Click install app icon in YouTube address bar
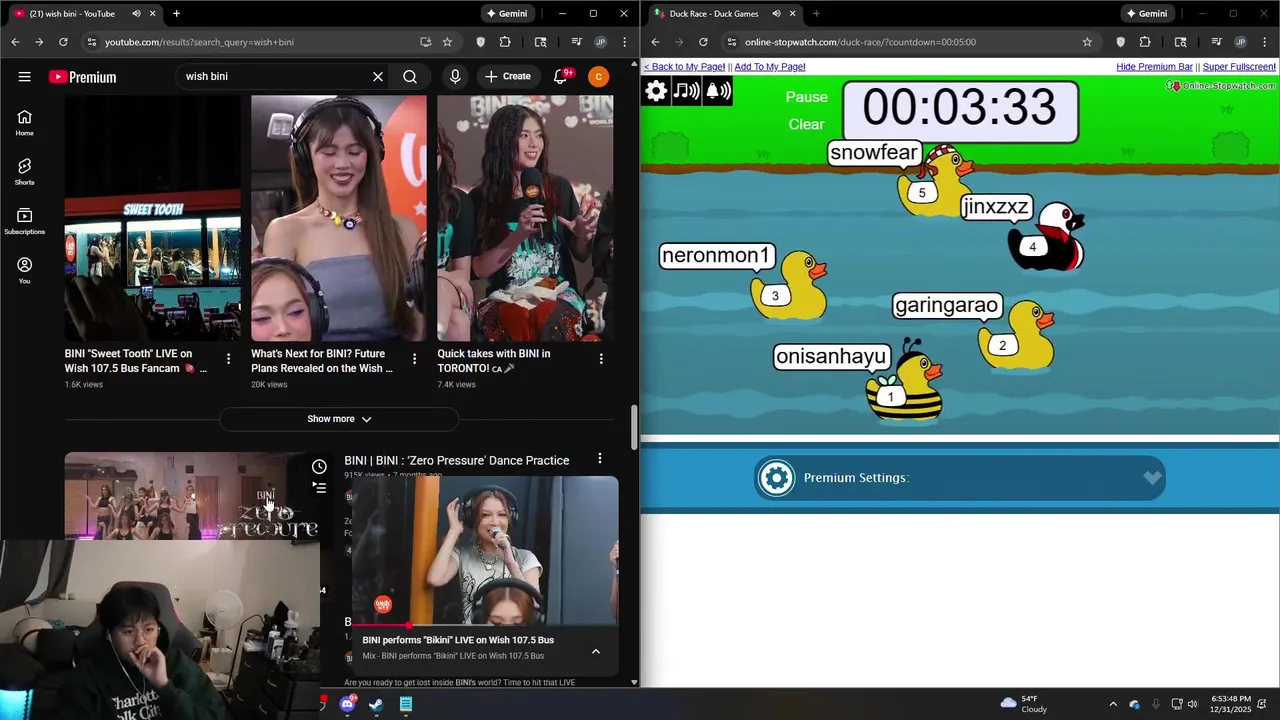Screen dimensions: 1280x720 tap(426, 42)
